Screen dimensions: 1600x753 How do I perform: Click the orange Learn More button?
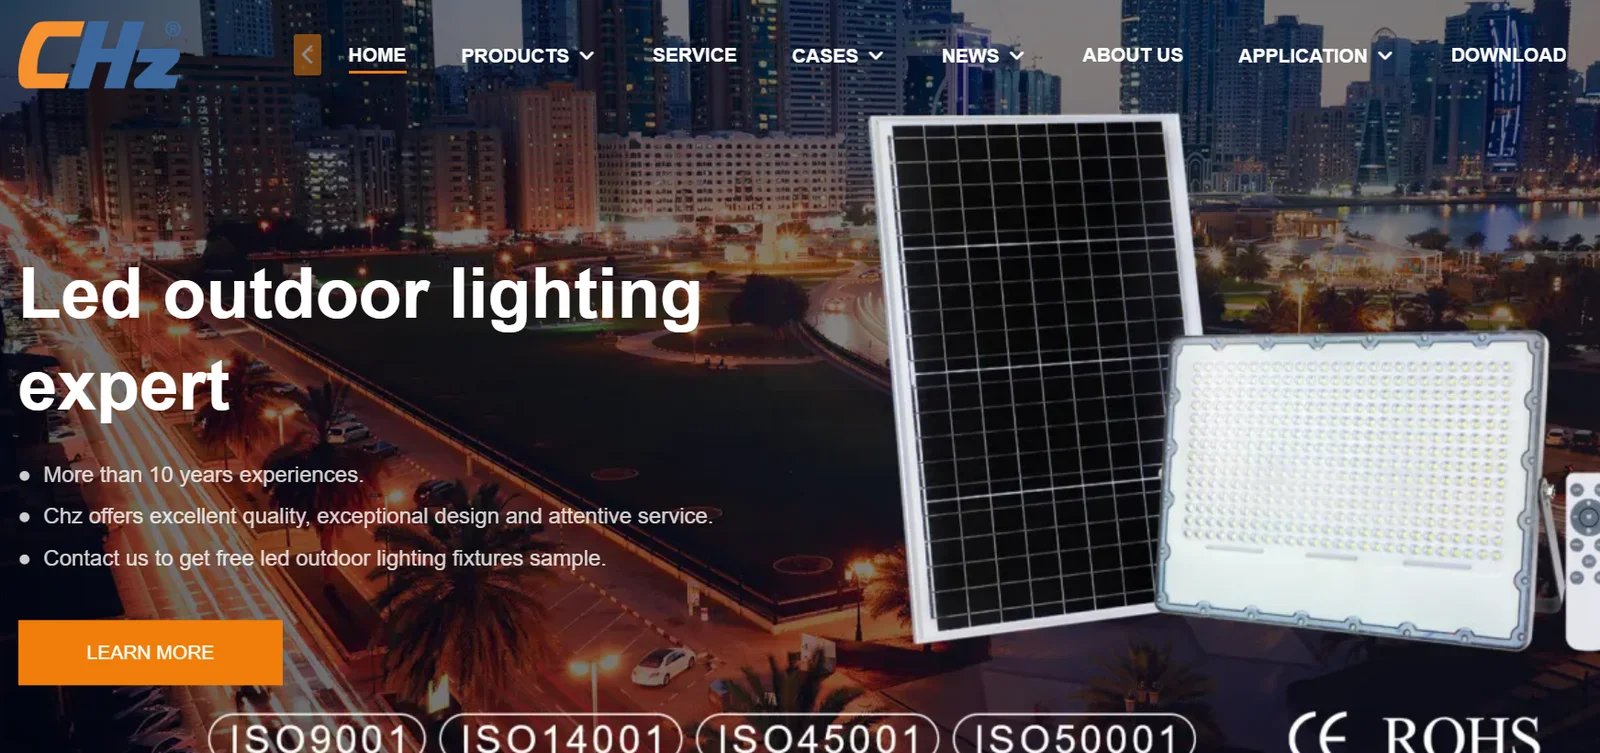coord(150,652)
